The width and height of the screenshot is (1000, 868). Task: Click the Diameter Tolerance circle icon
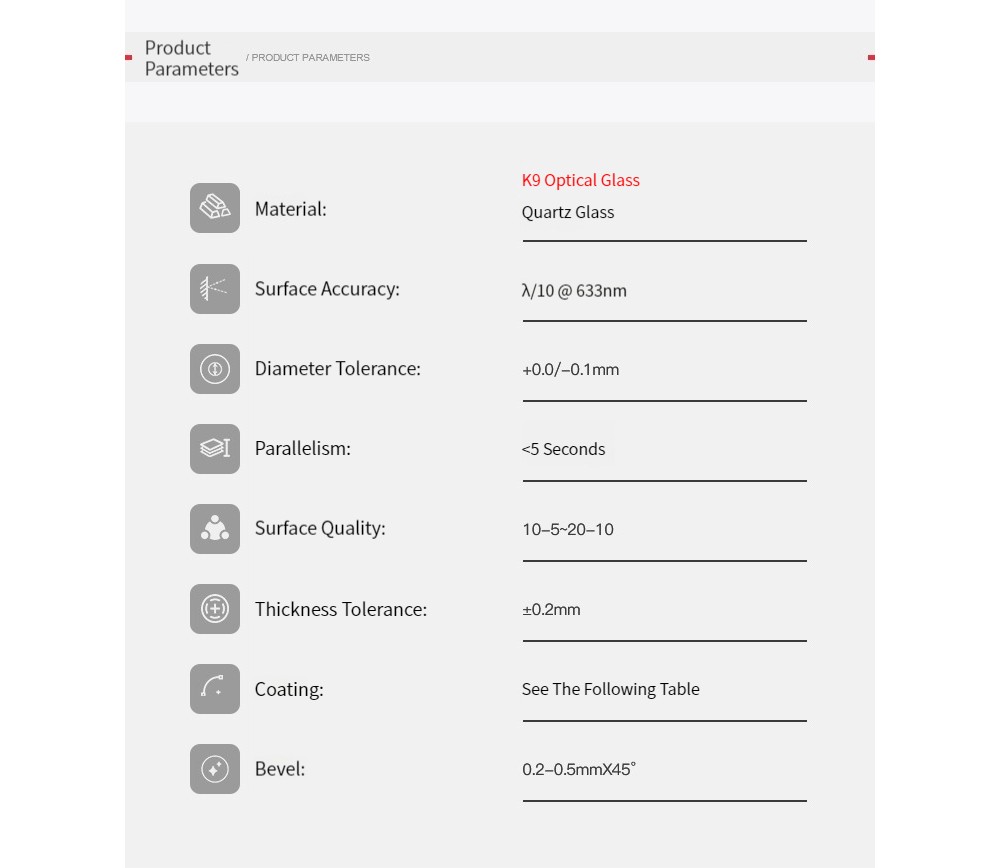[x=215, y=369]
